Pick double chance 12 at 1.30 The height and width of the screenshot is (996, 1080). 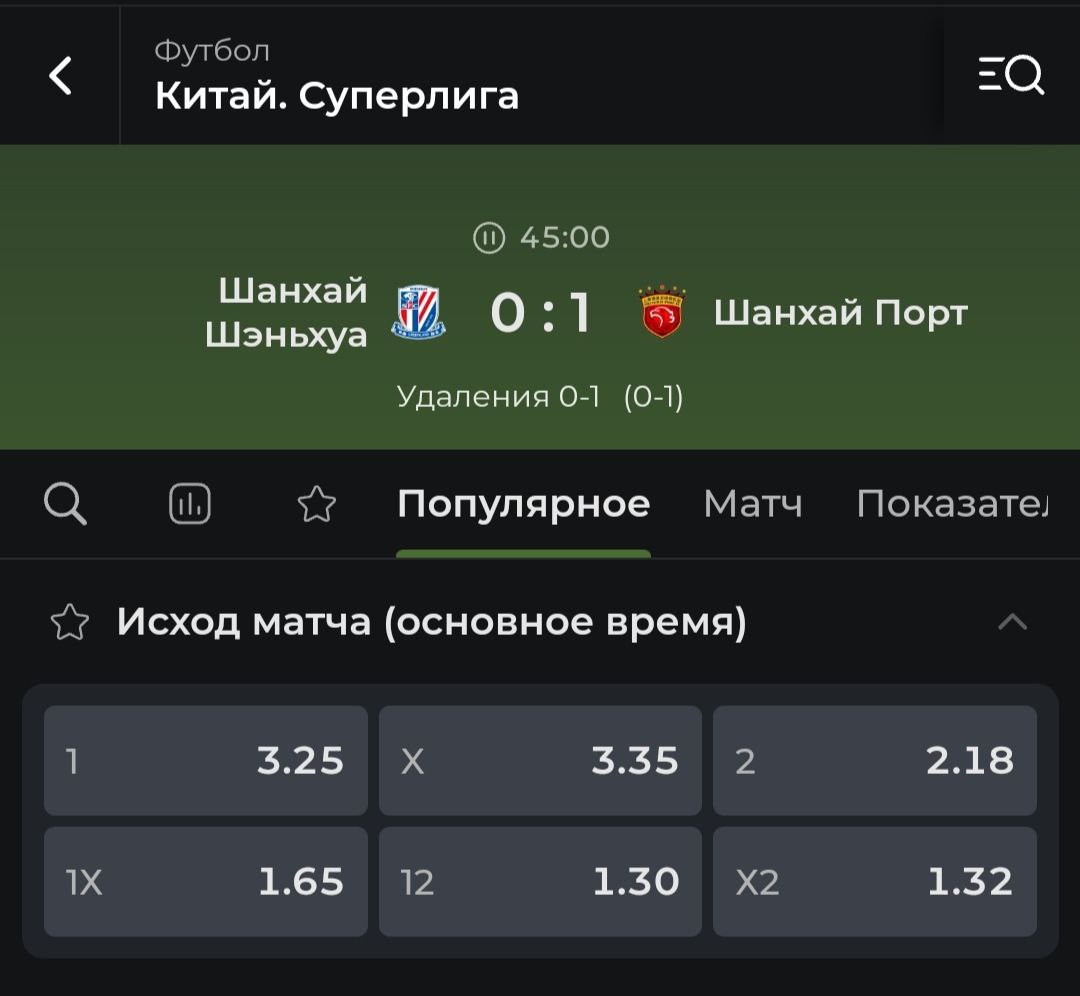[x=540, y=882]
